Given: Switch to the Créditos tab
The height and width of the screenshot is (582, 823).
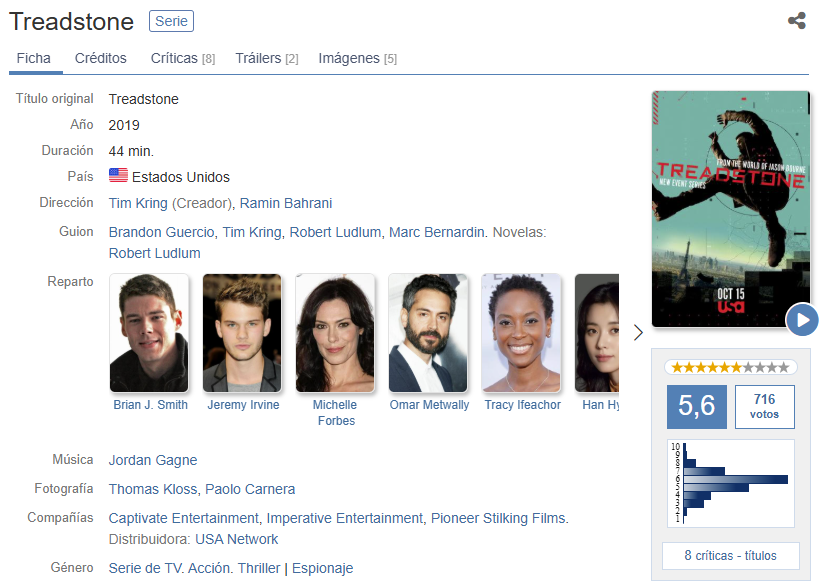Looking at the screenshot, I should [x=101, y=58].
